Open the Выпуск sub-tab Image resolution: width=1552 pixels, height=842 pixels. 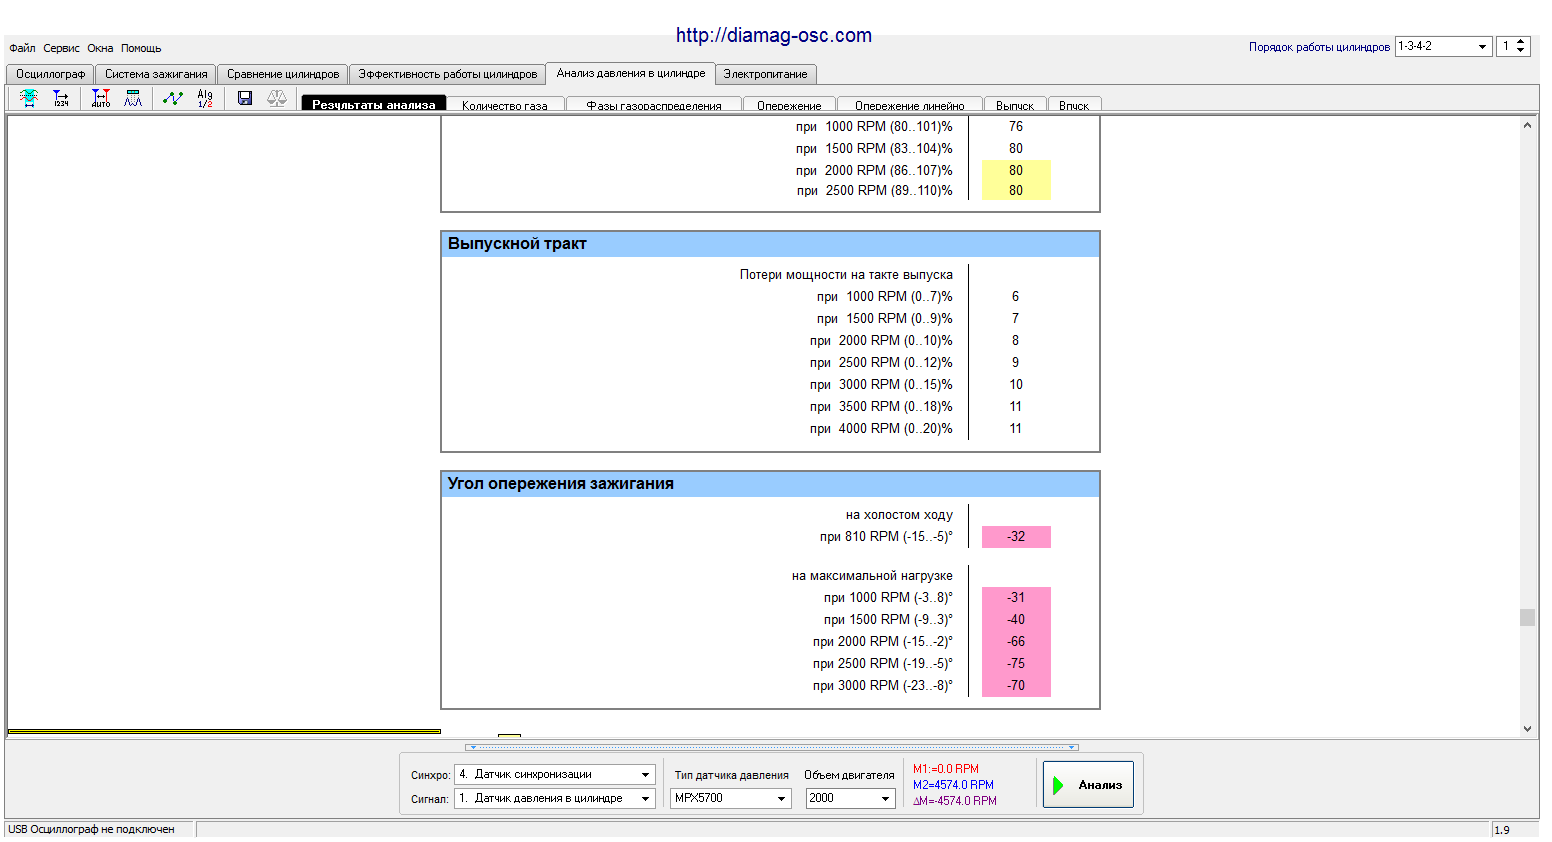click(x=1015, y=105)
